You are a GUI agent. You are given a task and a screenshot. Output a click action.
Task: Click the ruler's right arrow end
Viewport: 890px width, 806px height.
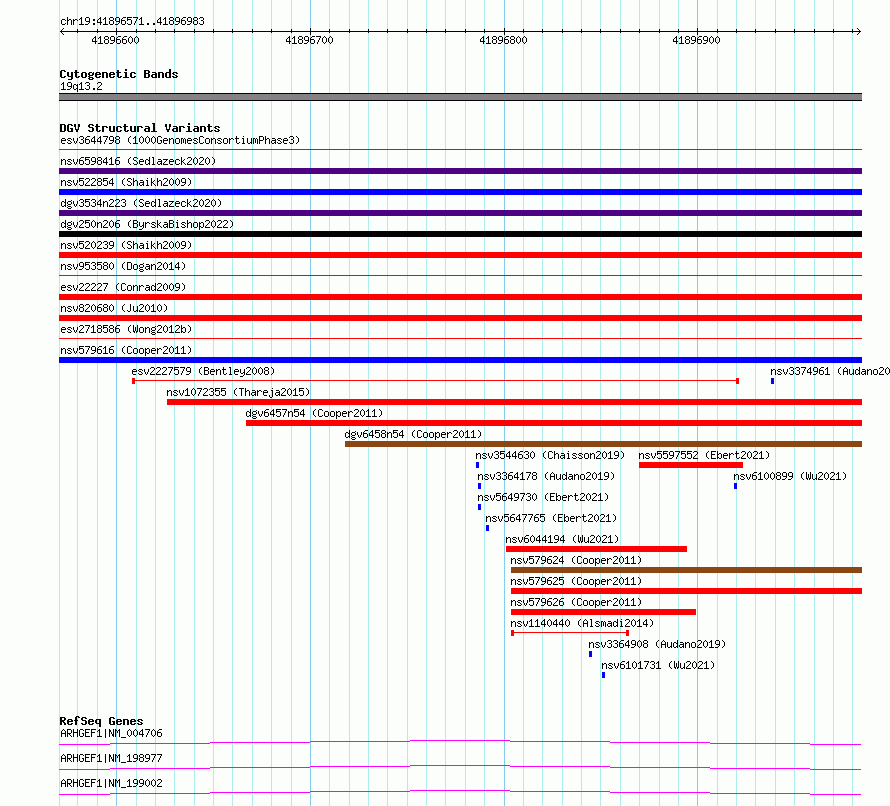(x=858, y=31)
